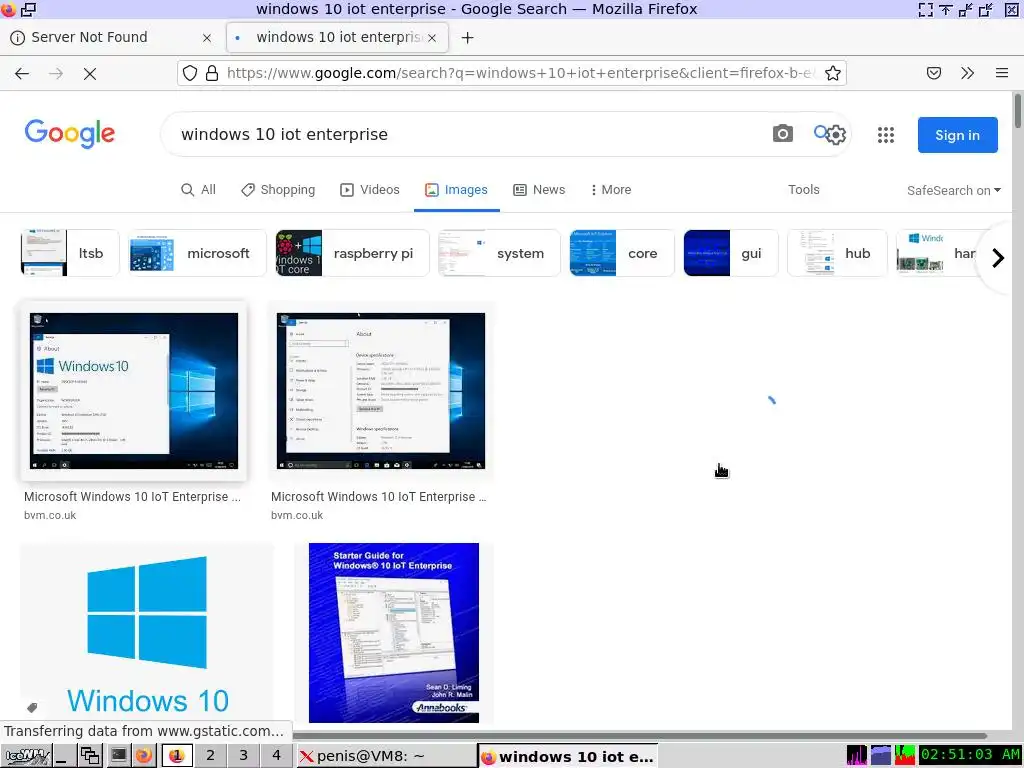Image resolution: width=1024 pixels, height=768 pixels.
Task: Open second Microsoft Windows 10 IoT Enterprise caption
Action: click(379, 496)
